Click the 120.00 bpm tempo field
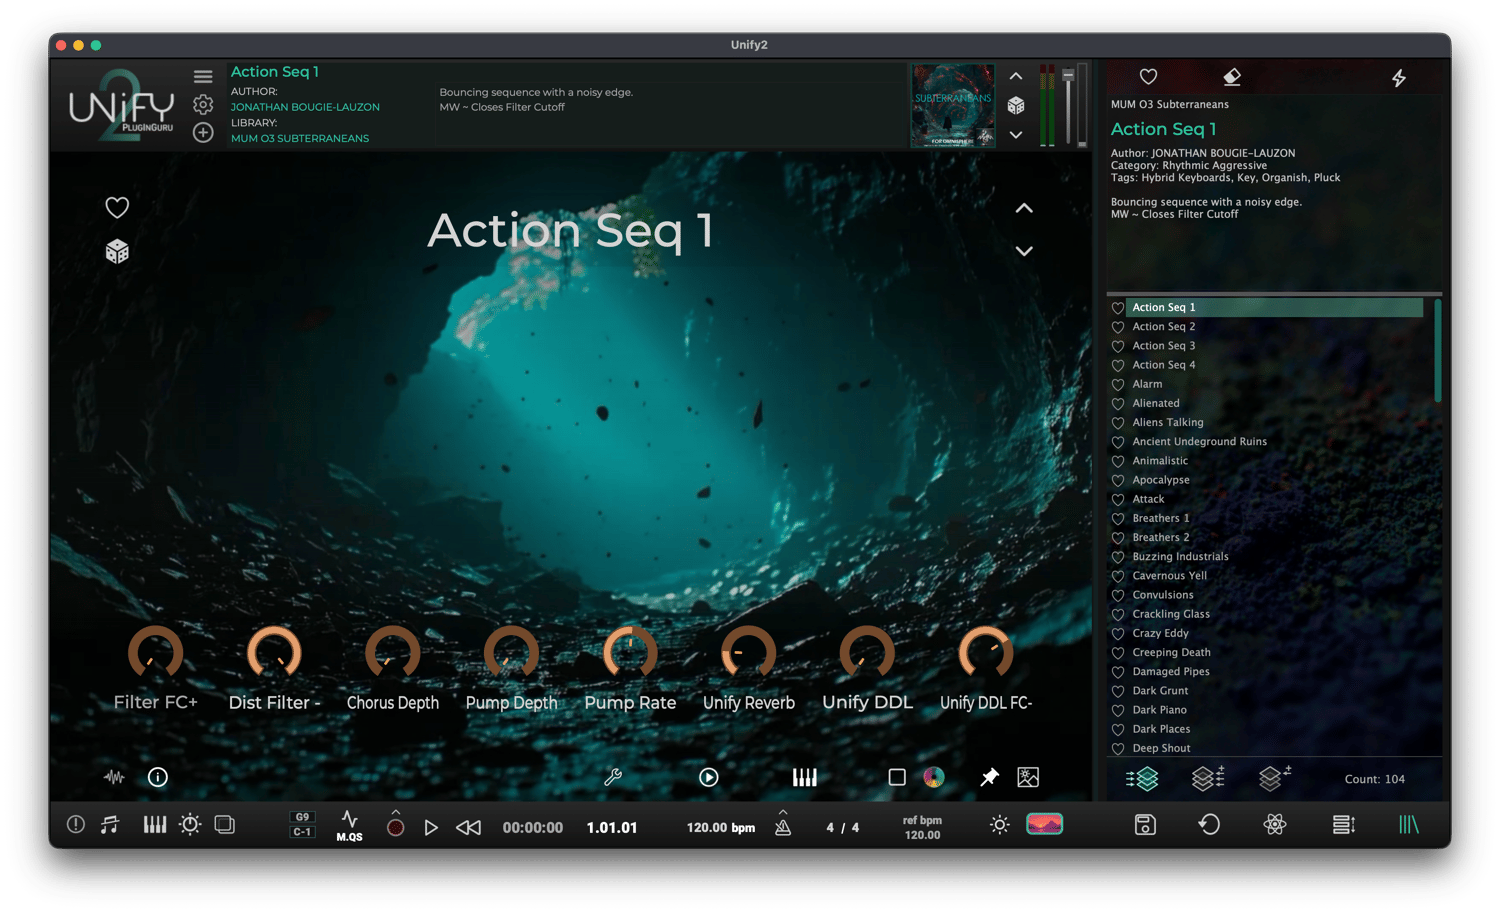1500x913 pixels. click(721, 827)
